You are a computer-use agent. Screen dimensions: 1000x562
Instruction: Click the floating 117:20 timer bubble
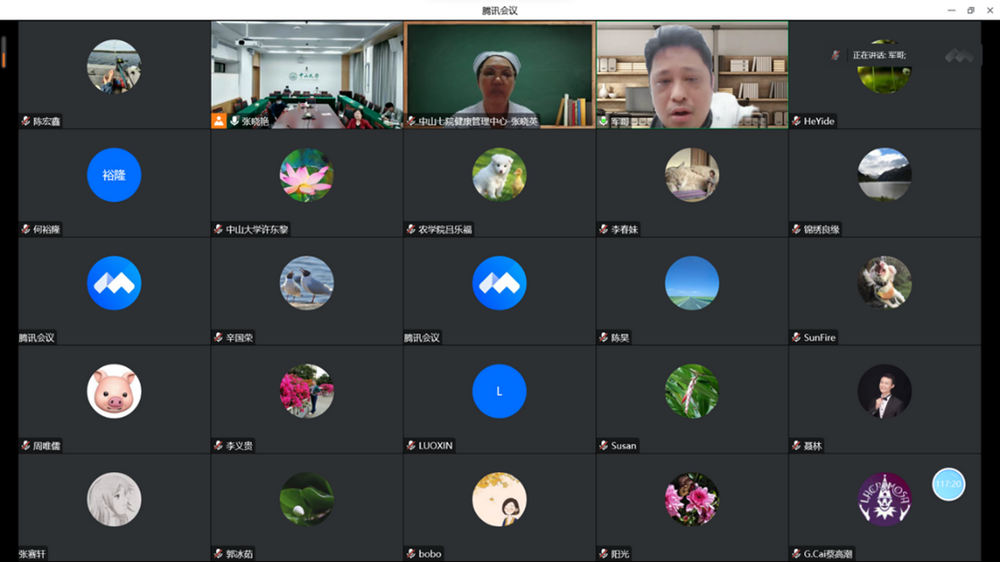coord(948,484)
